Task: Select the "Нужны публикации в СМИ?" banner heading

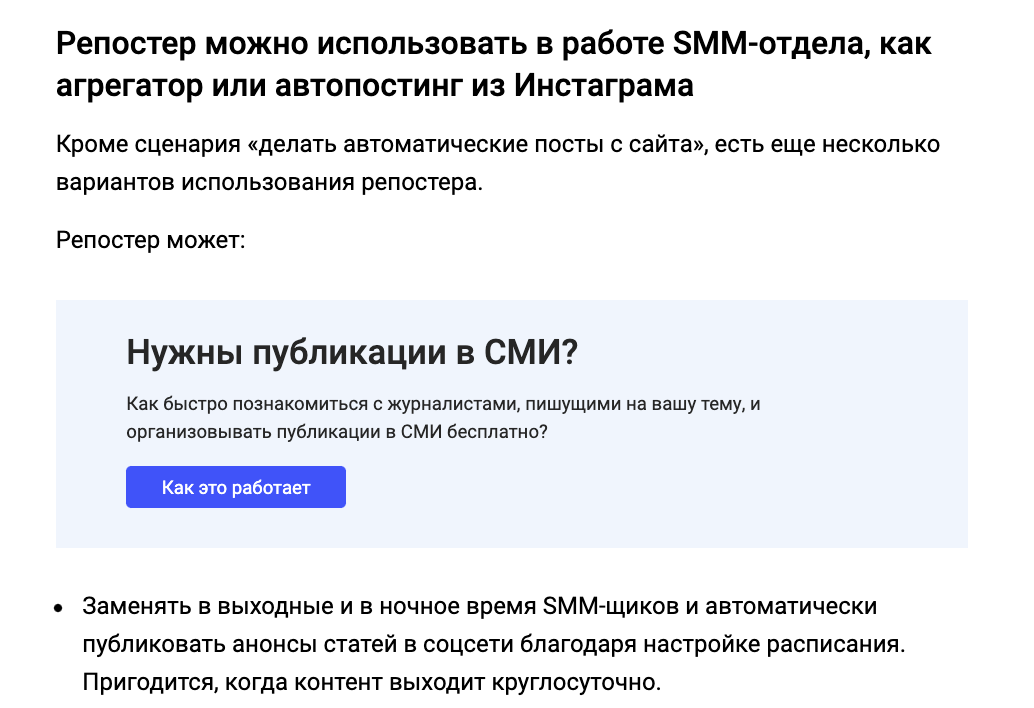Action: pos(352,352)
